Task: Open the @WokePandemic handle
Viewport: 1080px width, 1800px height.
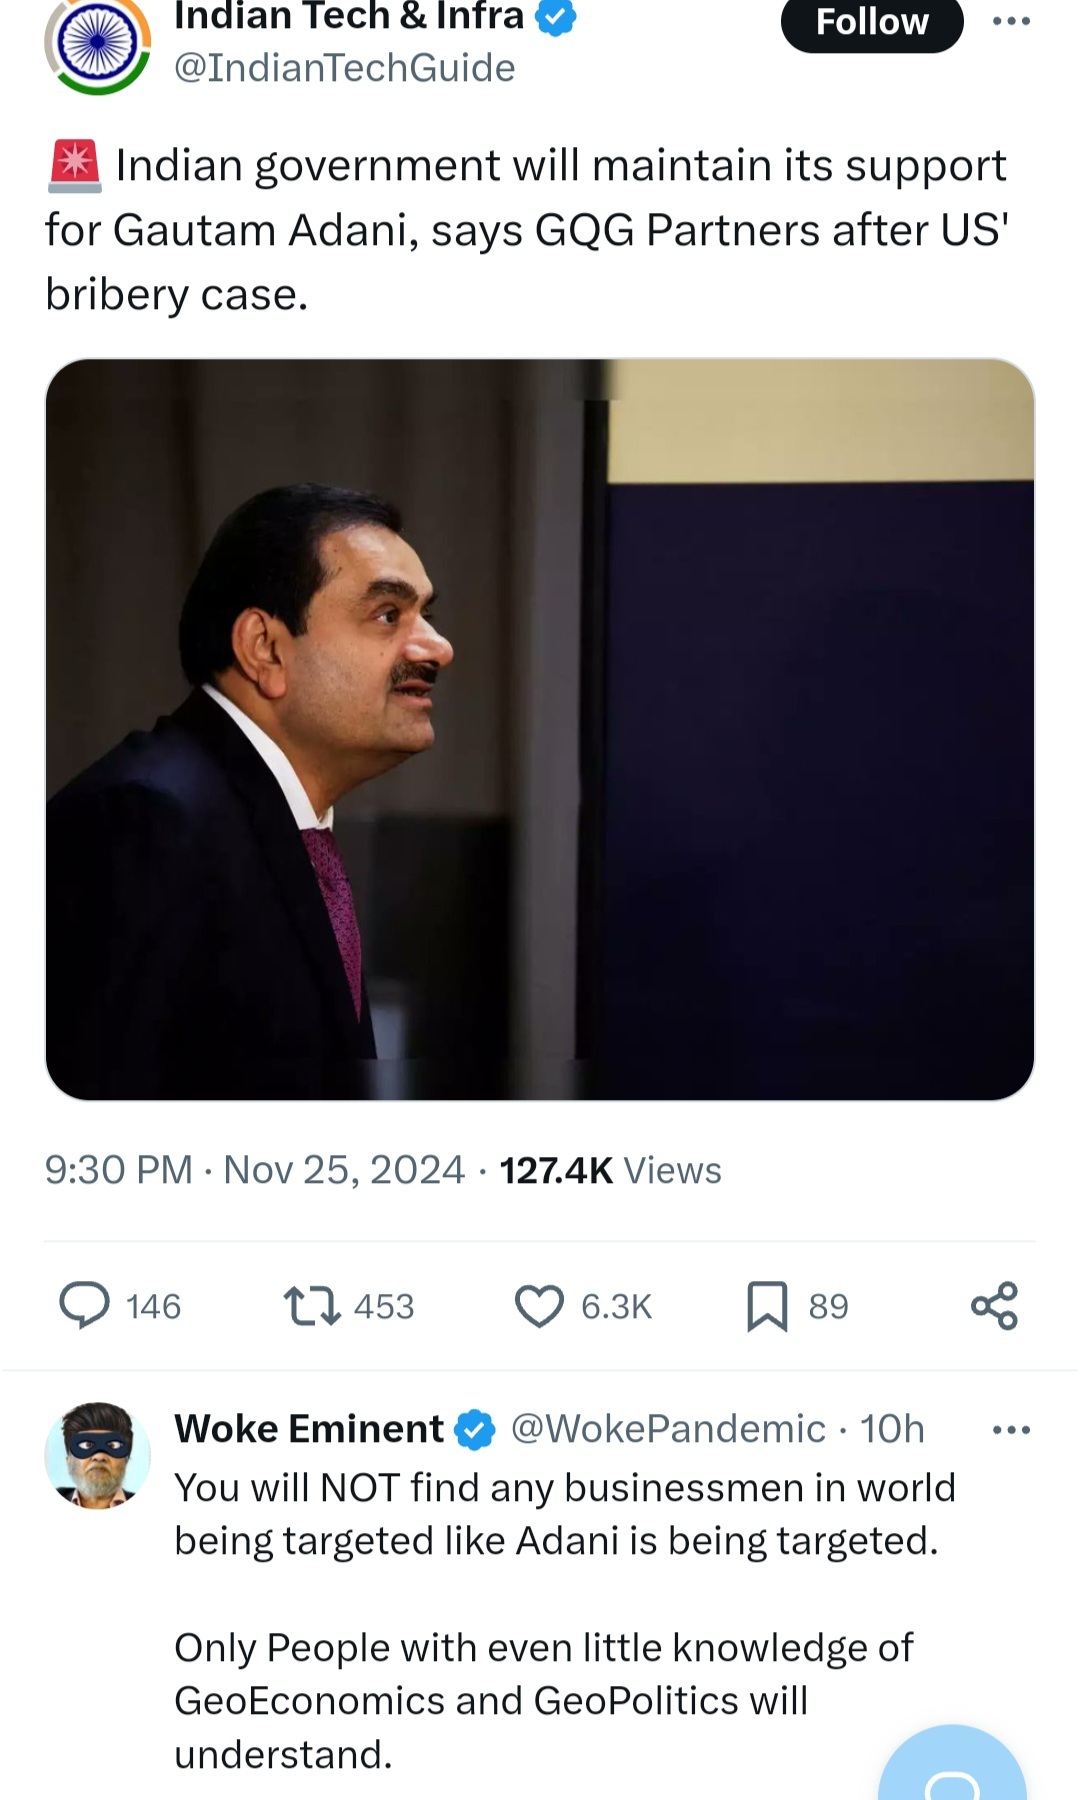Action: [668, 1429]
